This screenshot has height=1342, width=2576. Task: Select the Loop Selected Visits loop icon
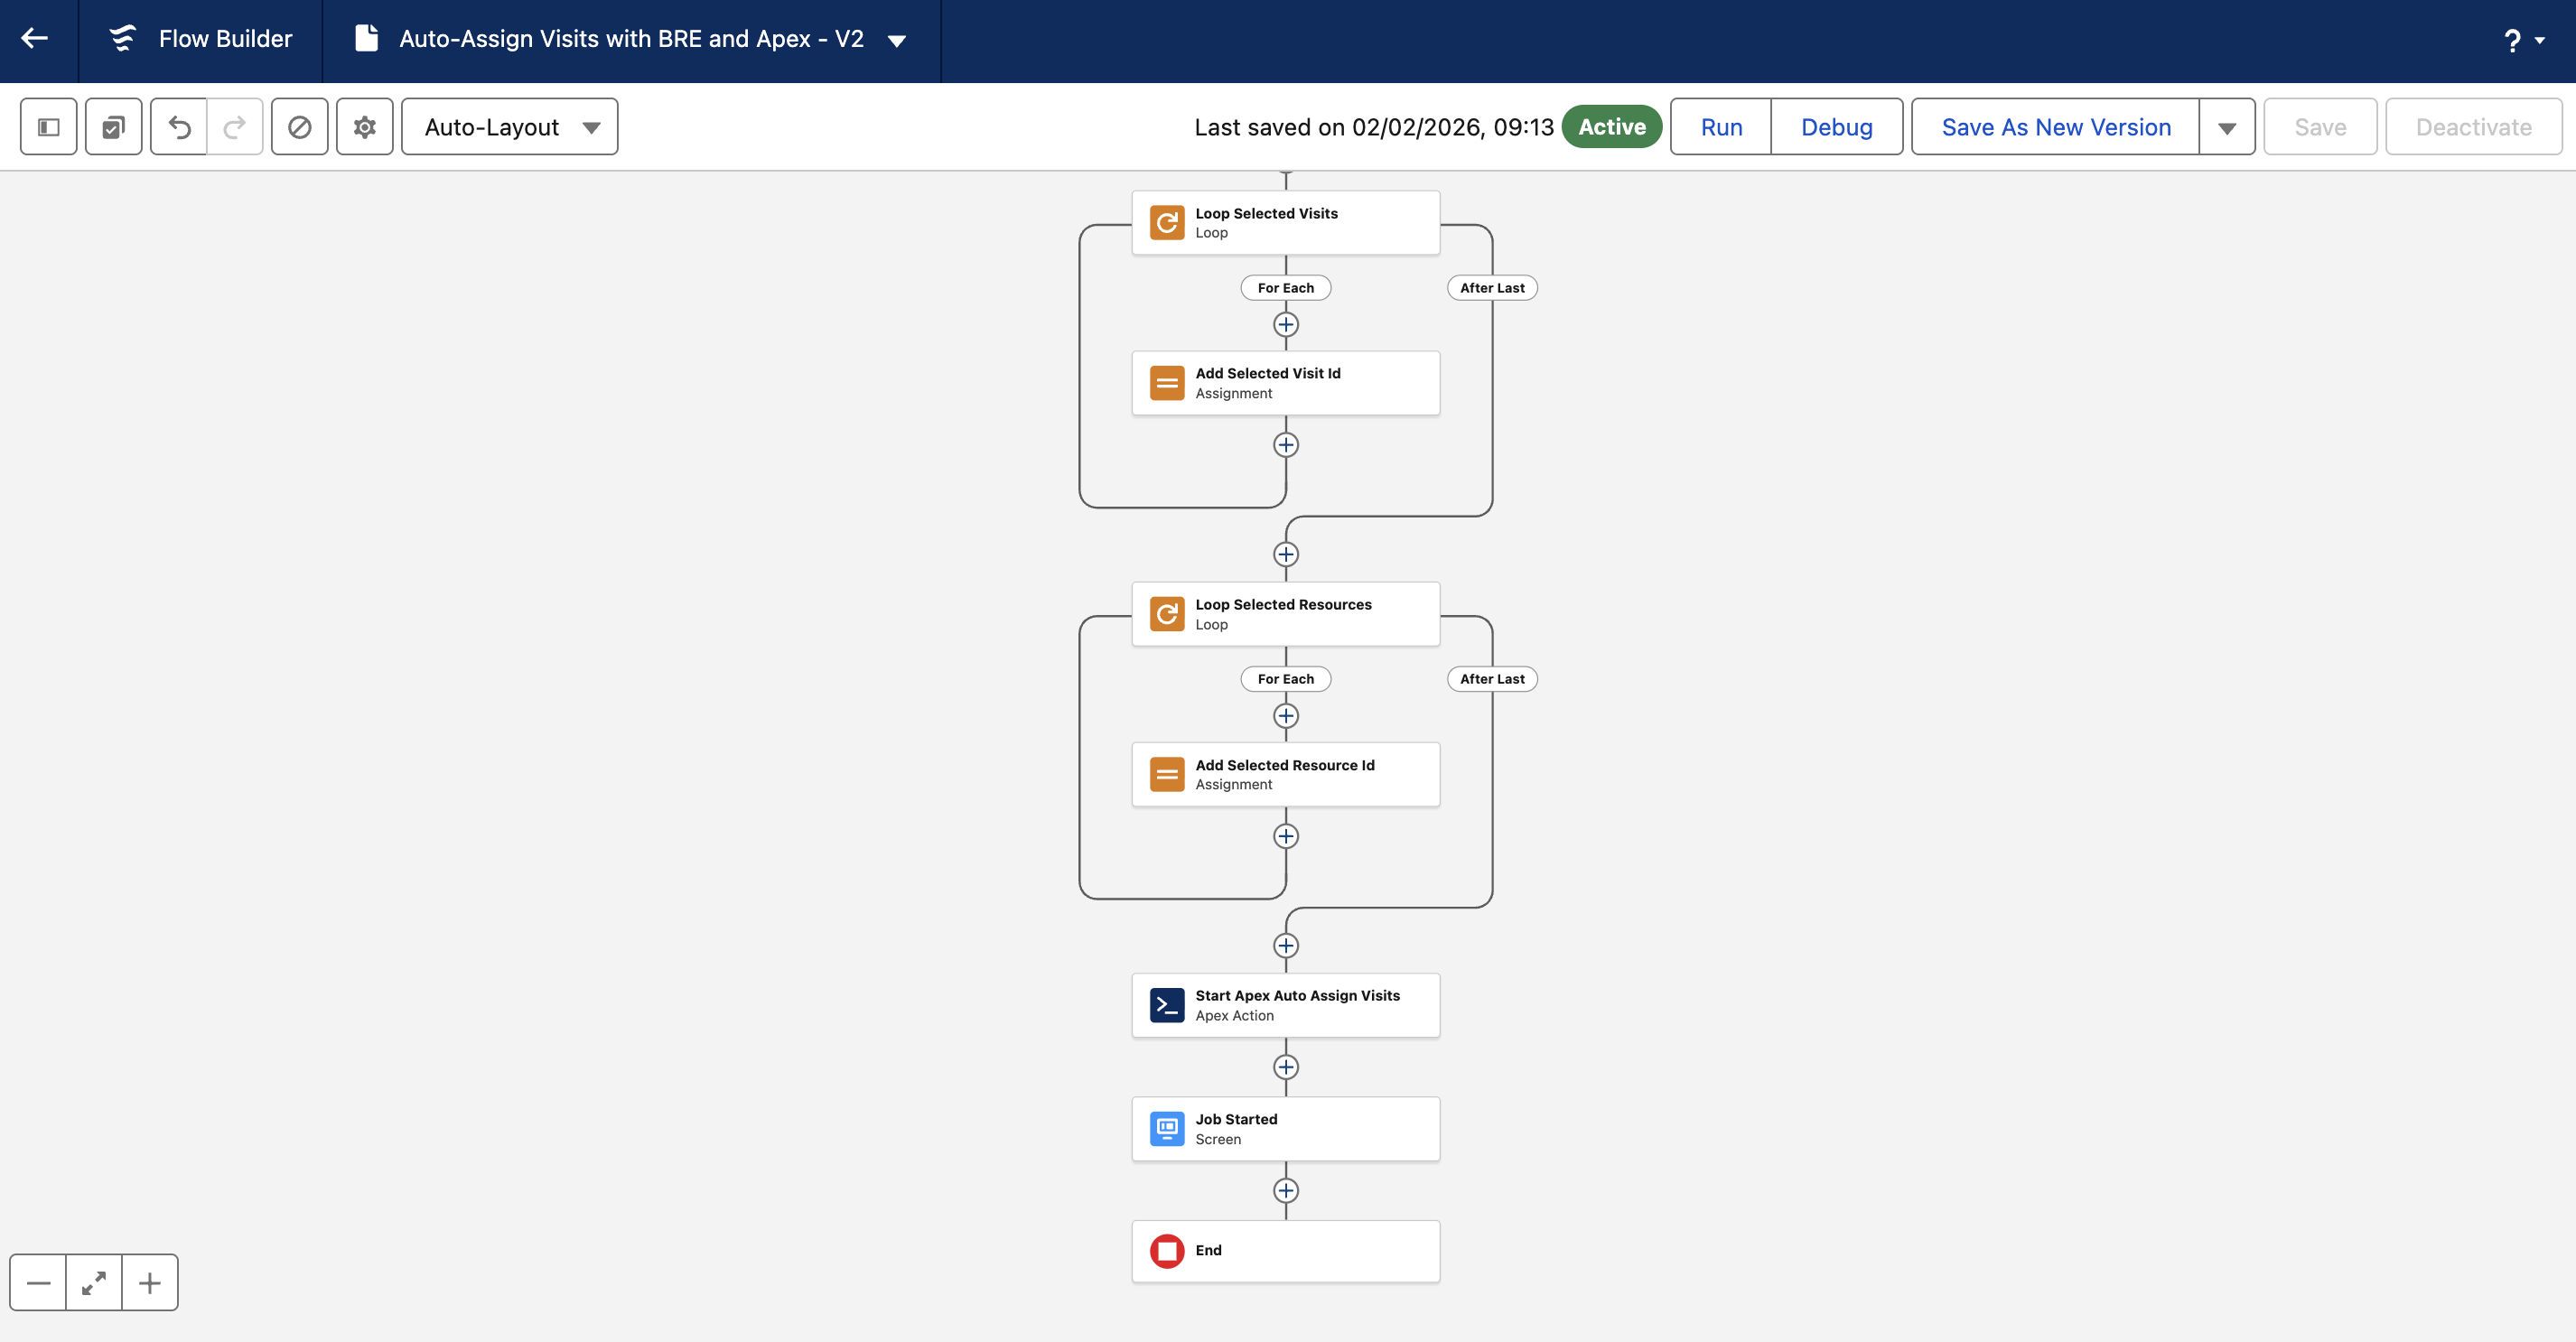tap(1166, 222)
